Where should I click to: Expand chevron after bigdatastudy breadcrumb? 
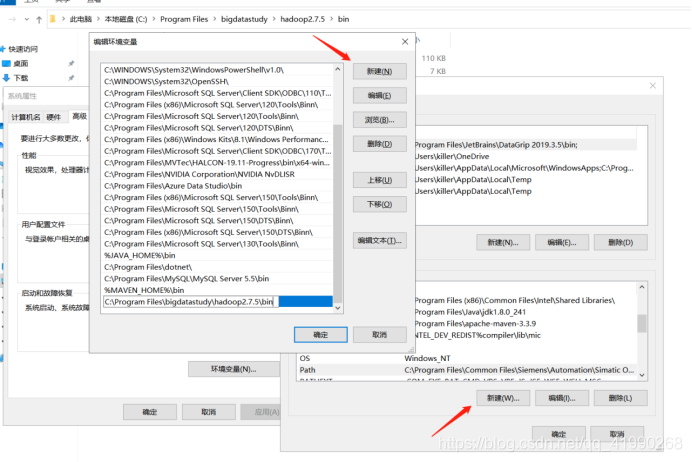pyautogui.click(x=274, y=19)
